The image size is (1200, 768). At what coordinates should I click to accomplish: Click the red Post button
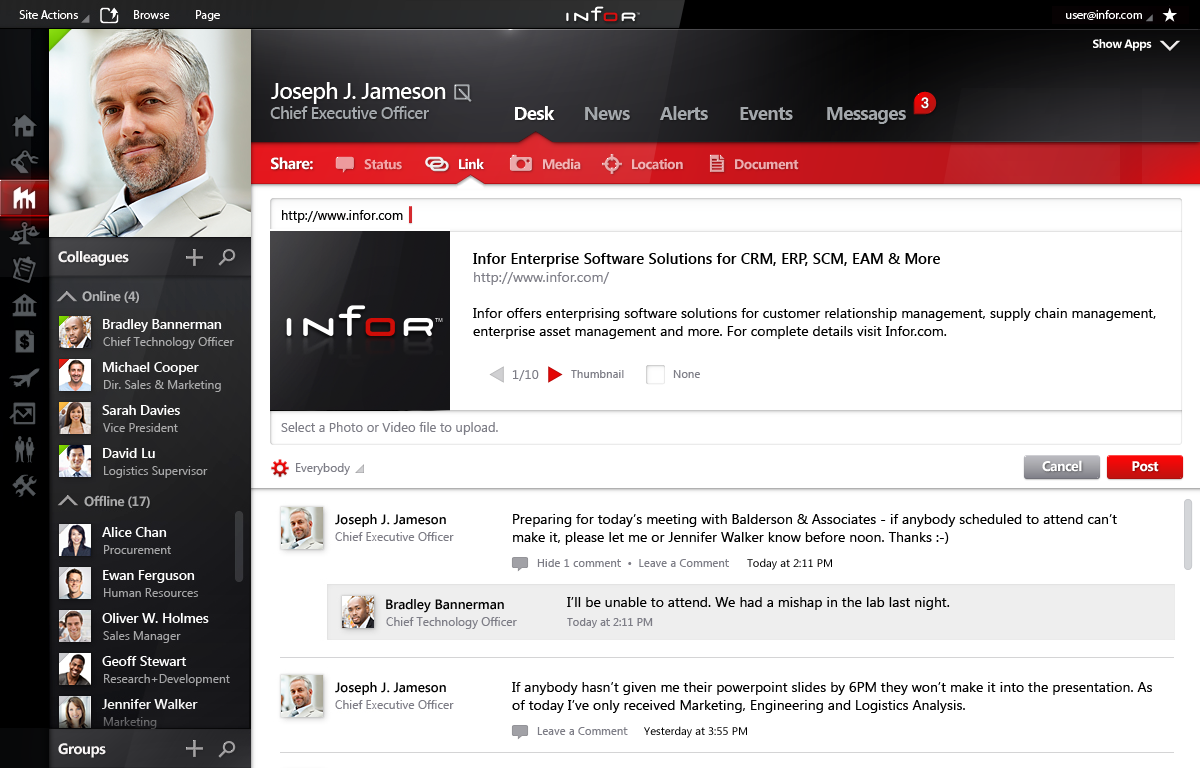(1145, 467)
